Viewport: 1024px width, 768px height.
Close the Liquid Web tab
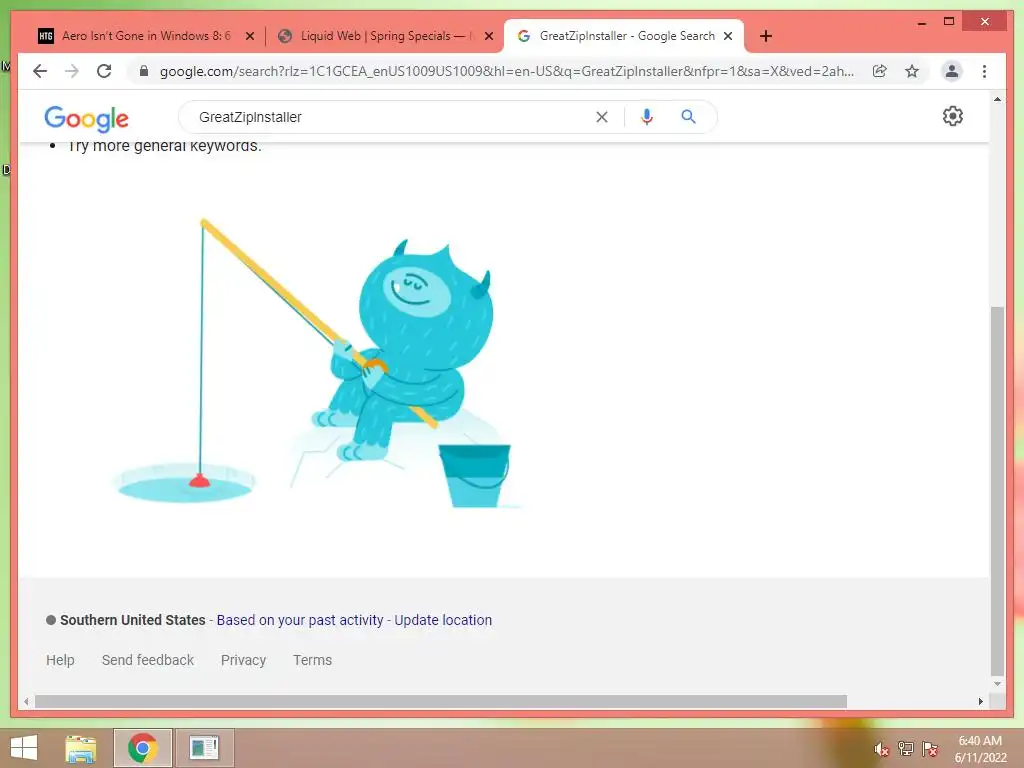pos(488,36)
